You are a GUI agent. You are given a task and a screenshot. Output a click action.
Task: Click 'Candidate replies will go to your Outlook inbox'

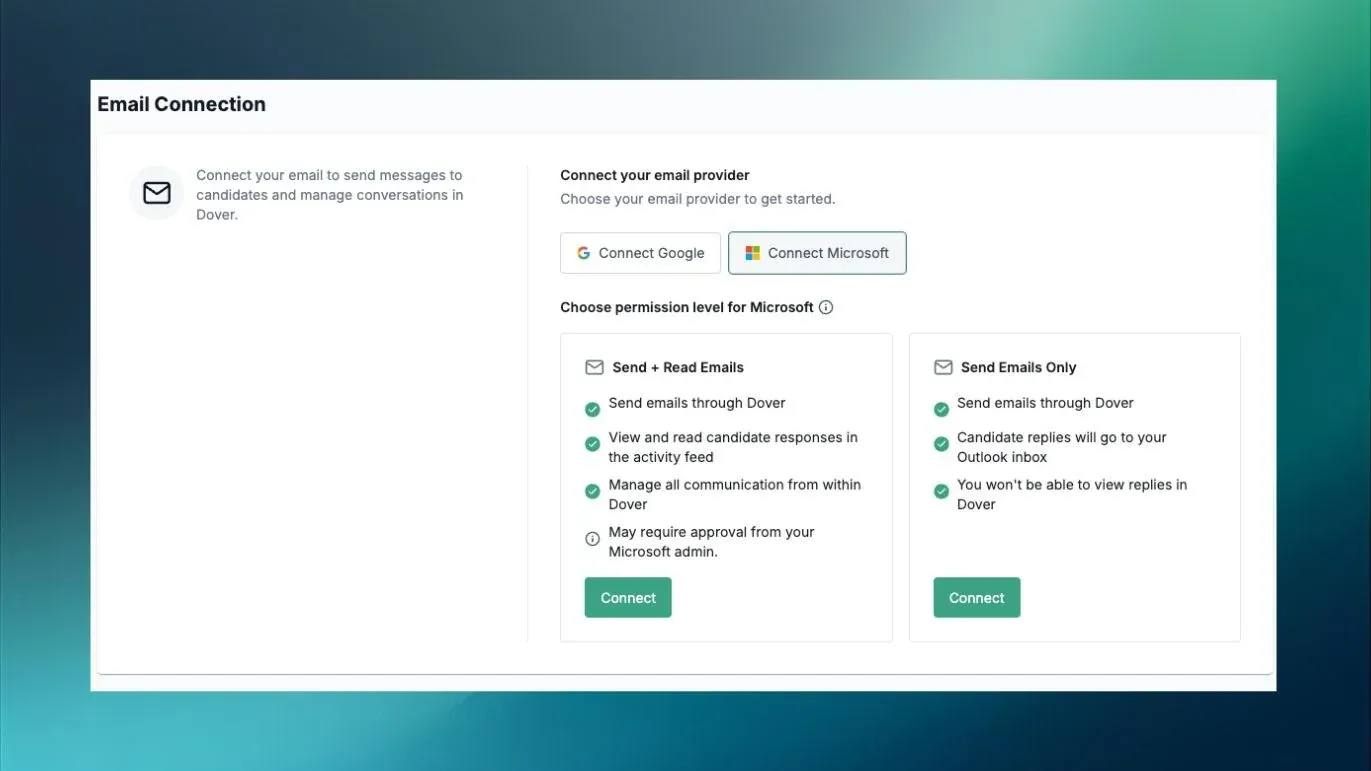[1062, 447]
